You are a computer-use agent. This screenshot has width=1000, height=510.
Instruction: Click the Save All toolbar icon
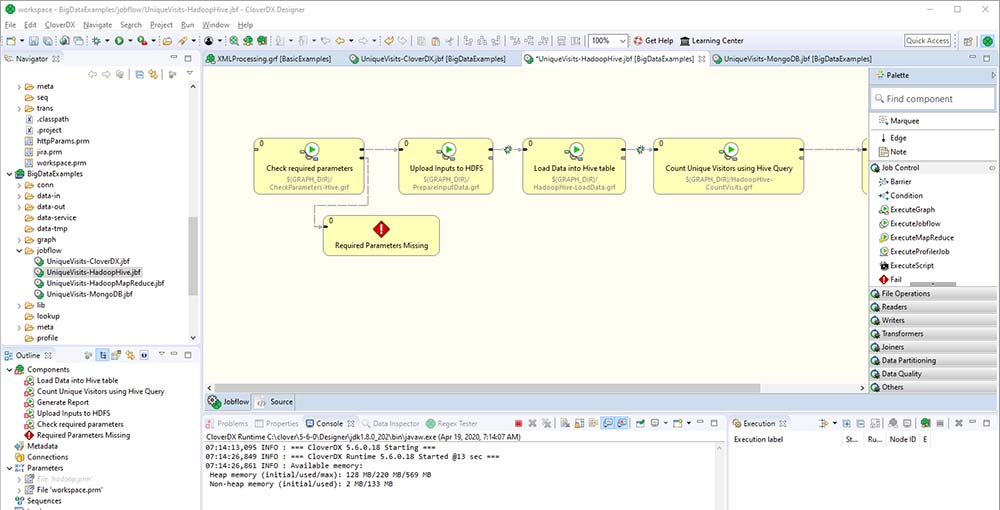point(47,41)
